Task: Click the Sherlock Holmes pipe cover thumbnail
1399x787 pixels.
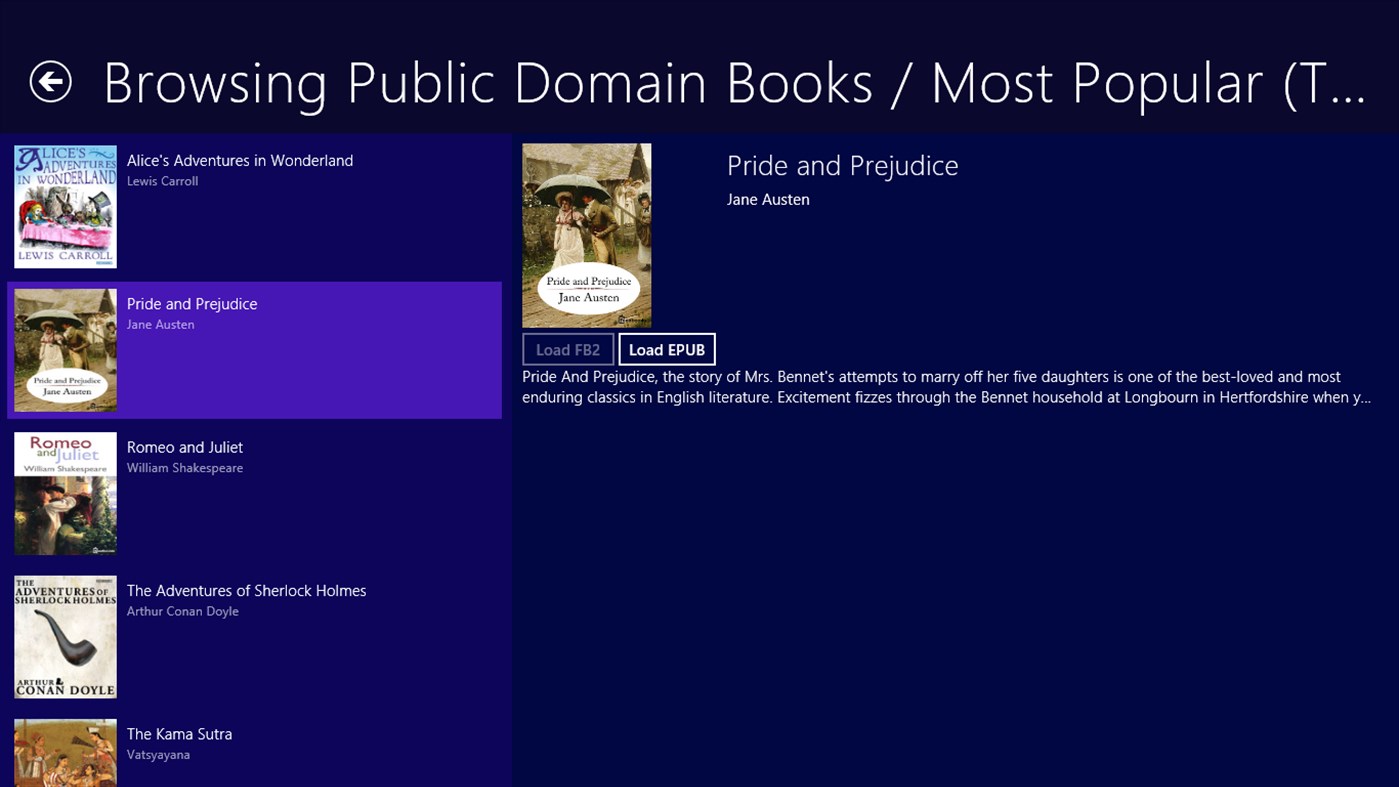Action: click(65, 636)
